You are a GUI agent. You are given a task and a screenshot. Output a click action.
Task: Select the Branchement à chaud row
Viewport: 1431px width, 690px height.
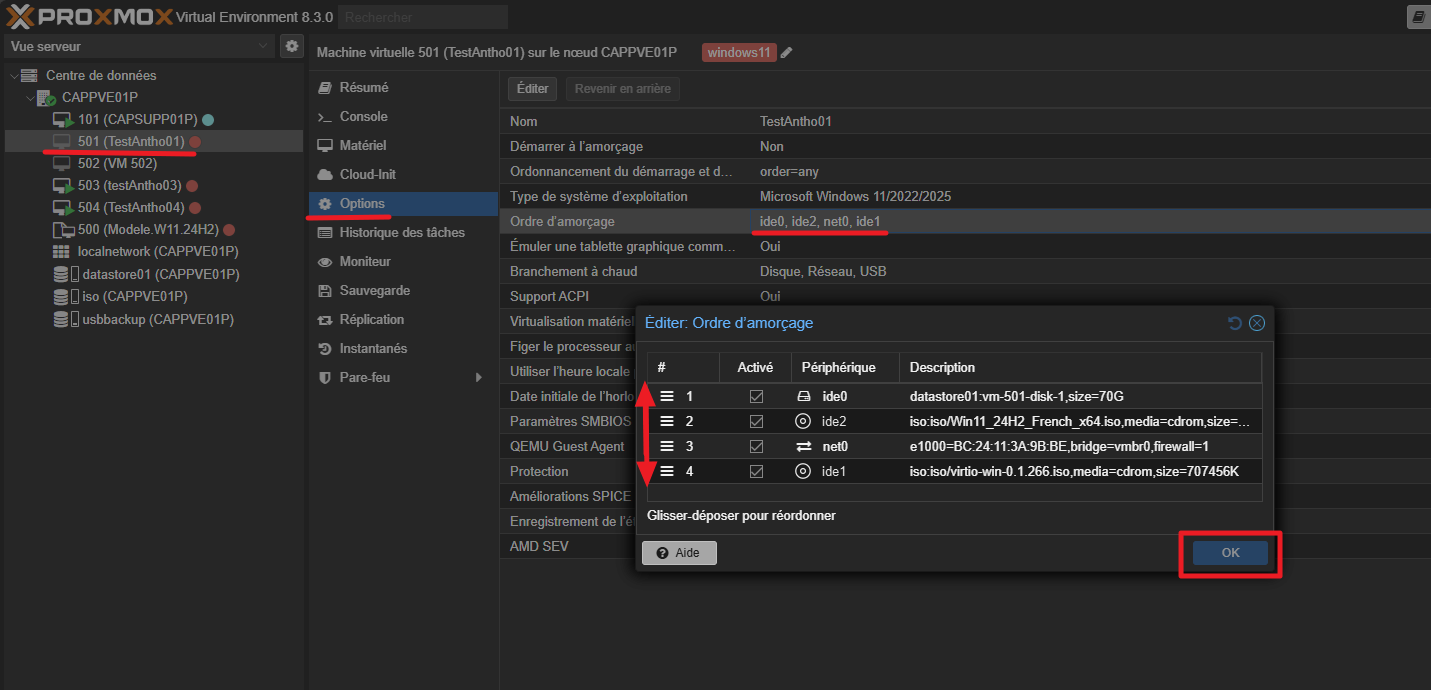[965, 271]
